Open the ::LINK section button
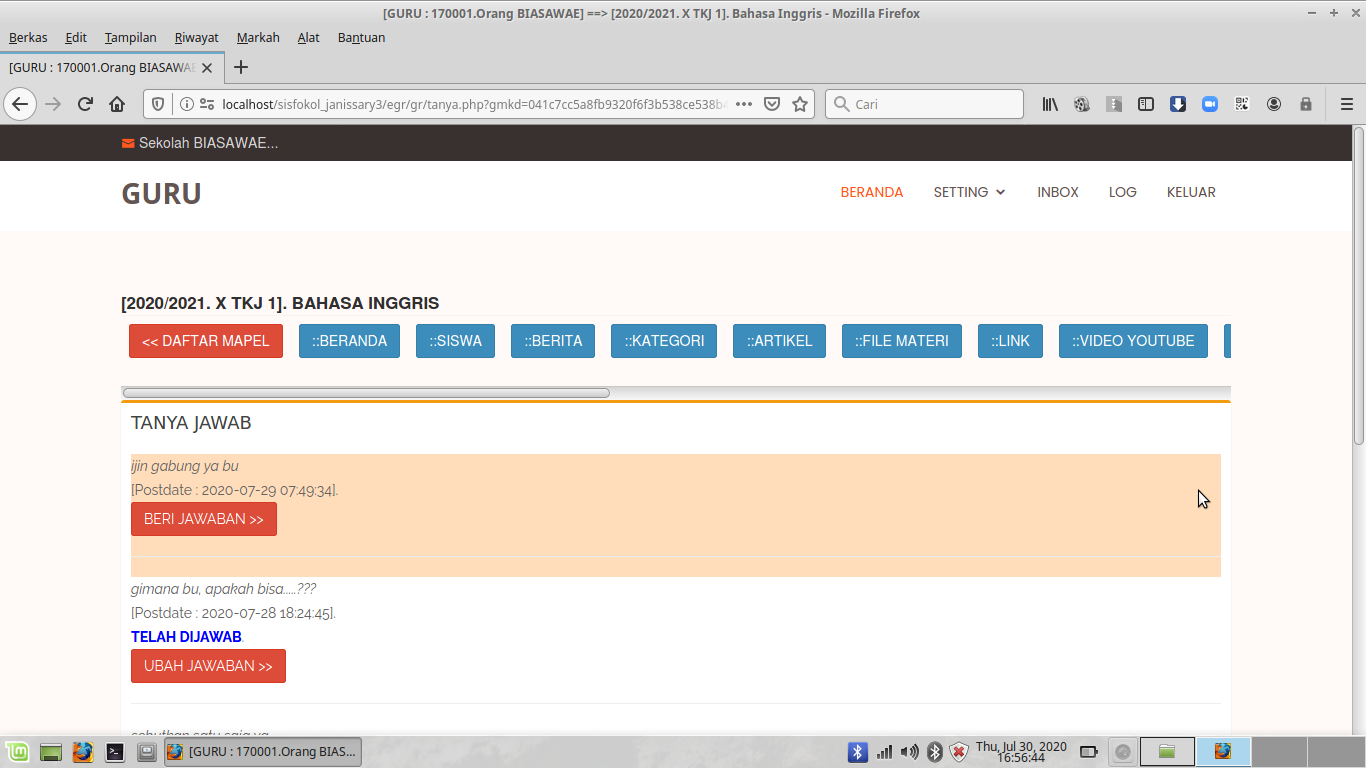This screenshot has height=768, width=1366. (x=1010, y=341)
